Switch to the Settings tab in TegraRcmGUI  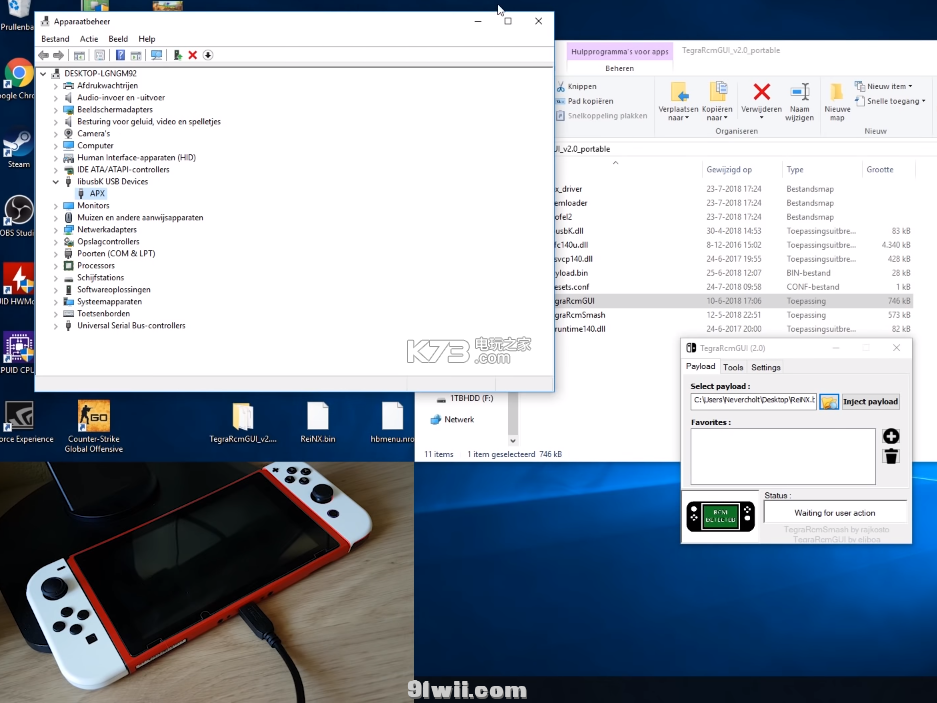[x=765, y=367]
